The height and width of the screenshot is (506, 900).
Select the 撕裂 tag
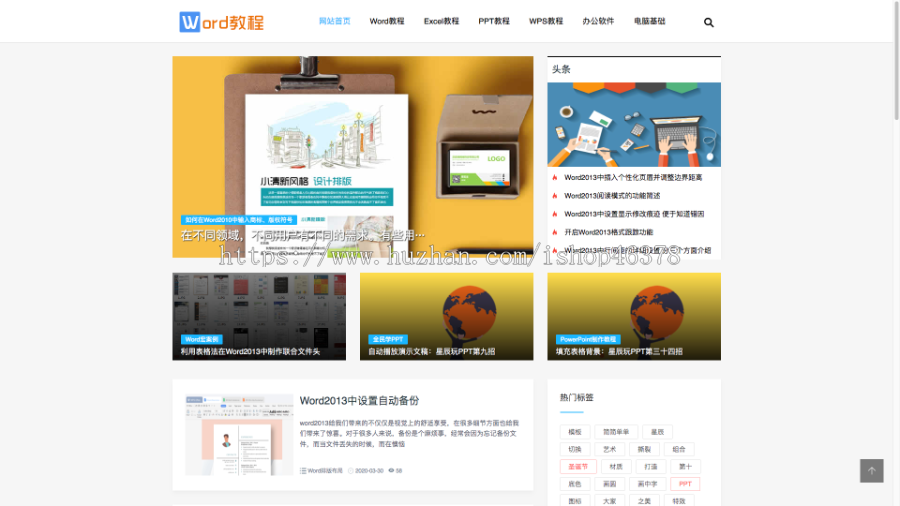click(644, 449)
